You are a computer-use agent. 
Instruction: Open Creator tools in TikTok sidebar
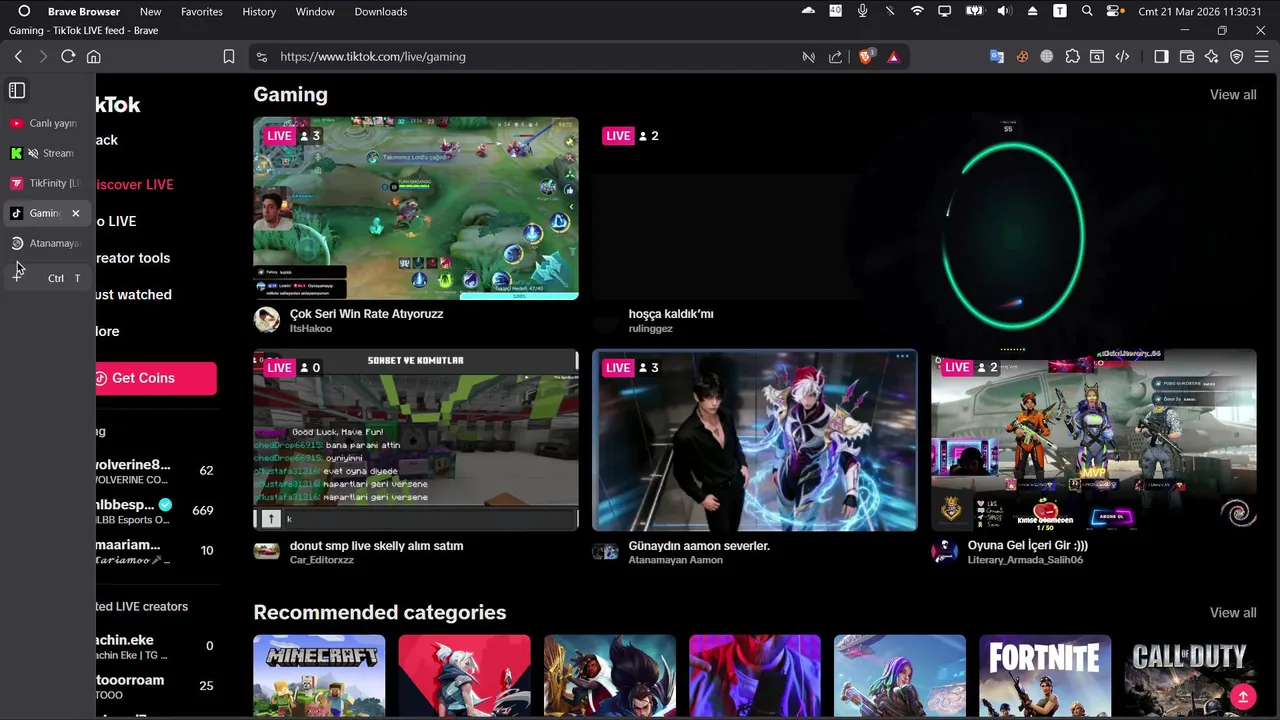click(133, 258)
